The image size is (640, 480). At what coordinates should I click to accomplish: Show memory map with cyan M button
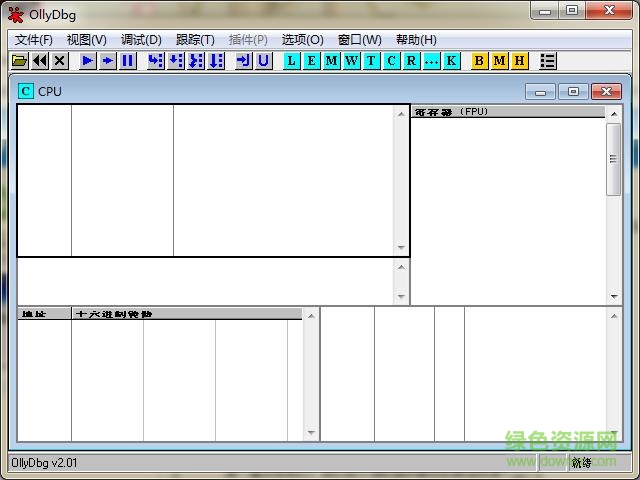(331, 61)
